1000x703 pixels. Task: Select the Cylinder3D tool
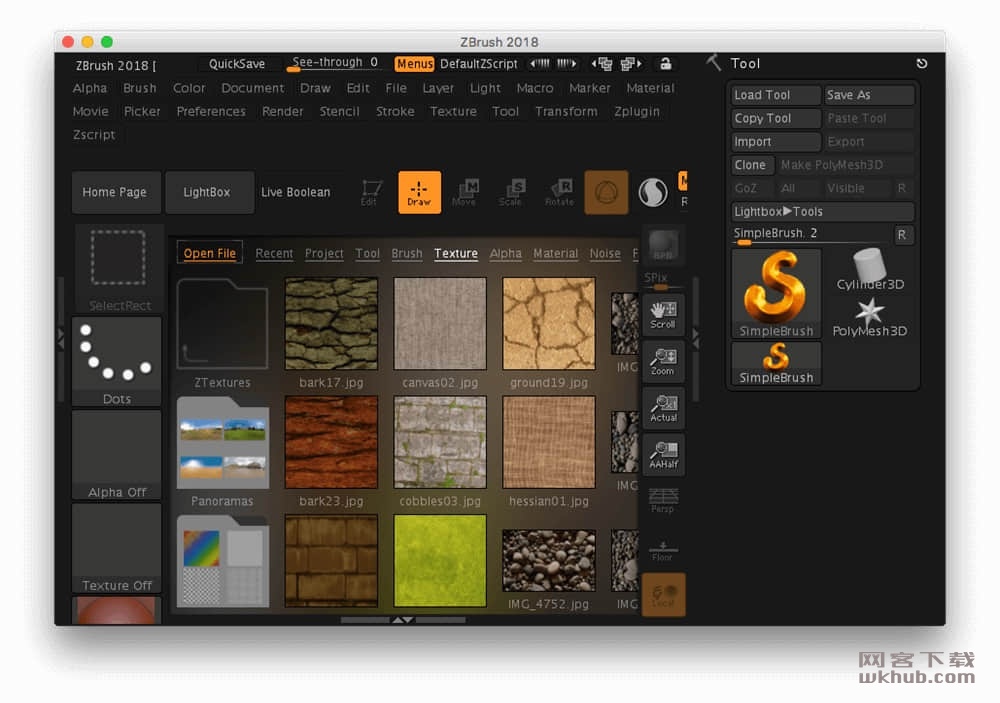(870, 270)
